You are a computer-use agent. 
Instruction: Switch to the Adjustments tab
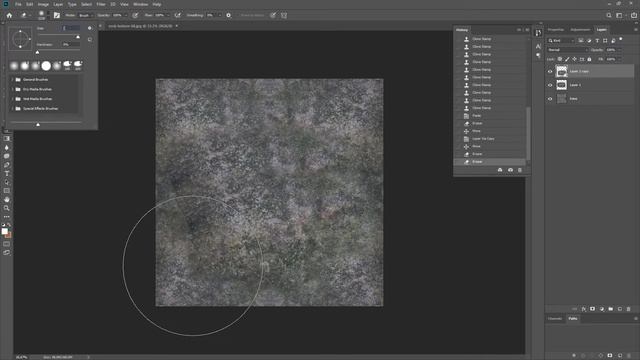click(x=580, y=29)
